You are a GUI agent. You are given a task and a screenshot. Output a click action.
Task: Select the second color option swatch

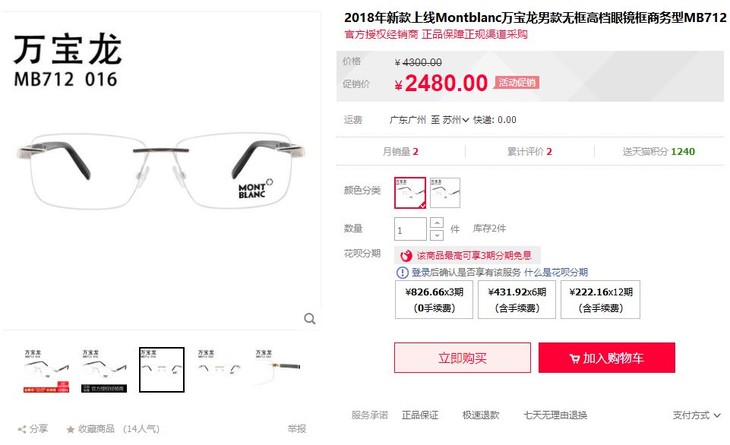point(445,193)
